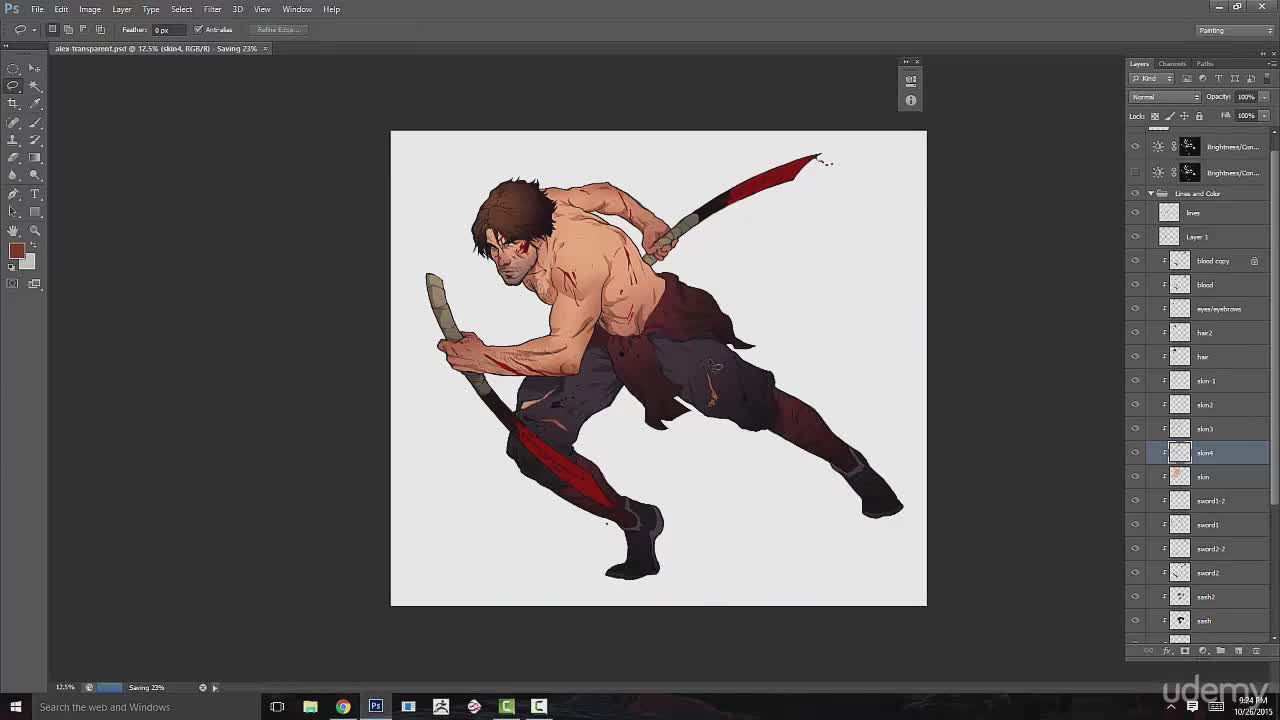Select the Zoom tool

tap(35, 230)
